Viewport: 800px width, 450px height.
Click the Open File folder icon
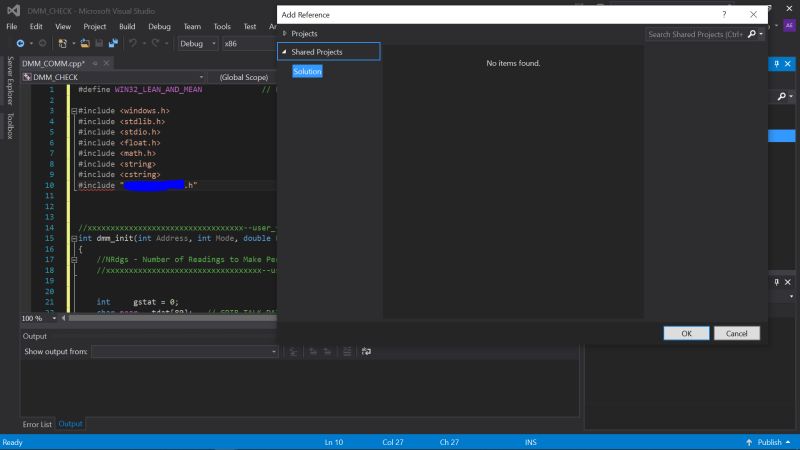tap(85, 44)
